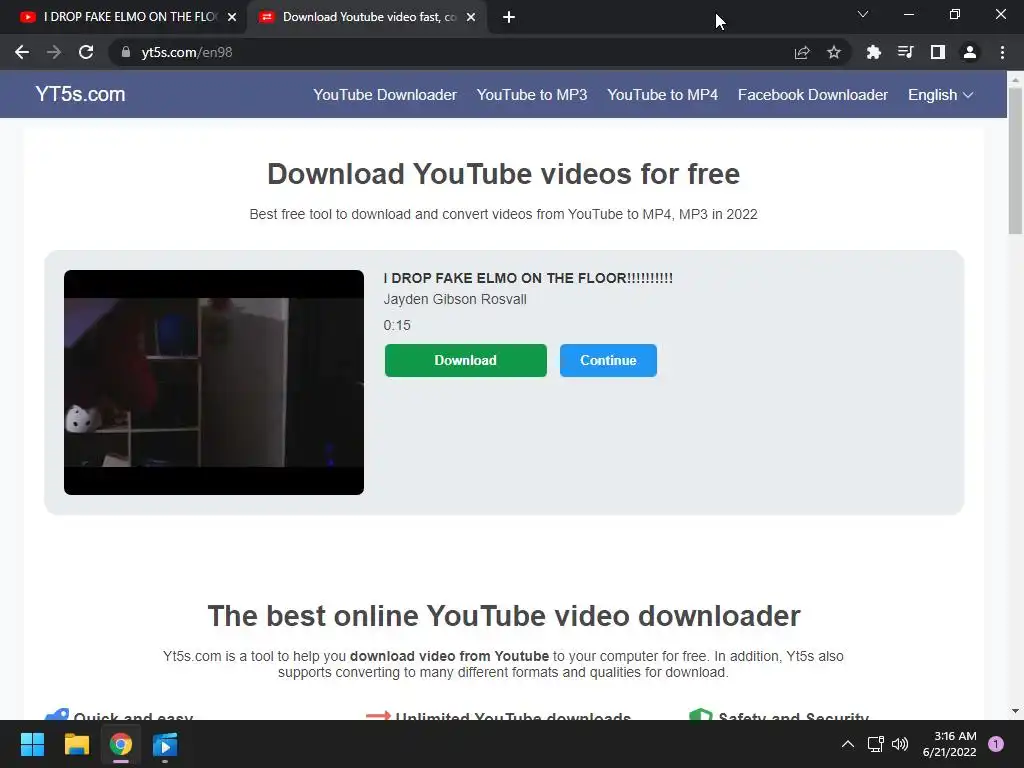Show hidden system tray icons
1024x768 pixels.
tap(848, 744)
